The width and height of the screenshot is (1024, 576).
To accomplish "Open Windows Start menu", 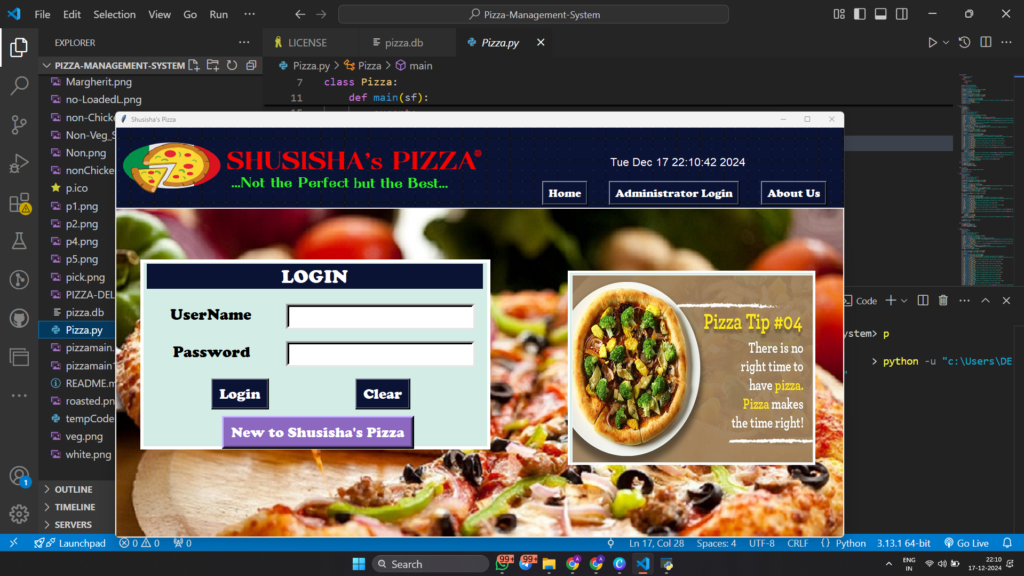I will [359, 564].
